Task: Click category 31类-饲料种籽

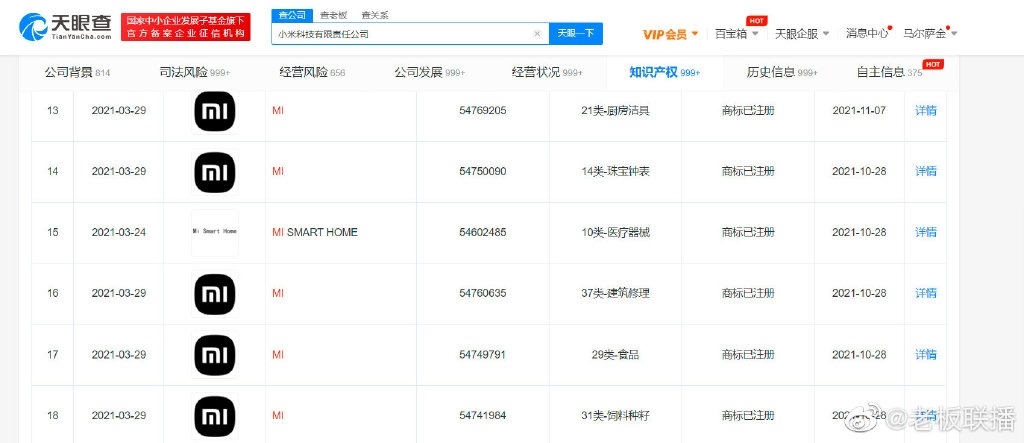Action: [615, 416]
